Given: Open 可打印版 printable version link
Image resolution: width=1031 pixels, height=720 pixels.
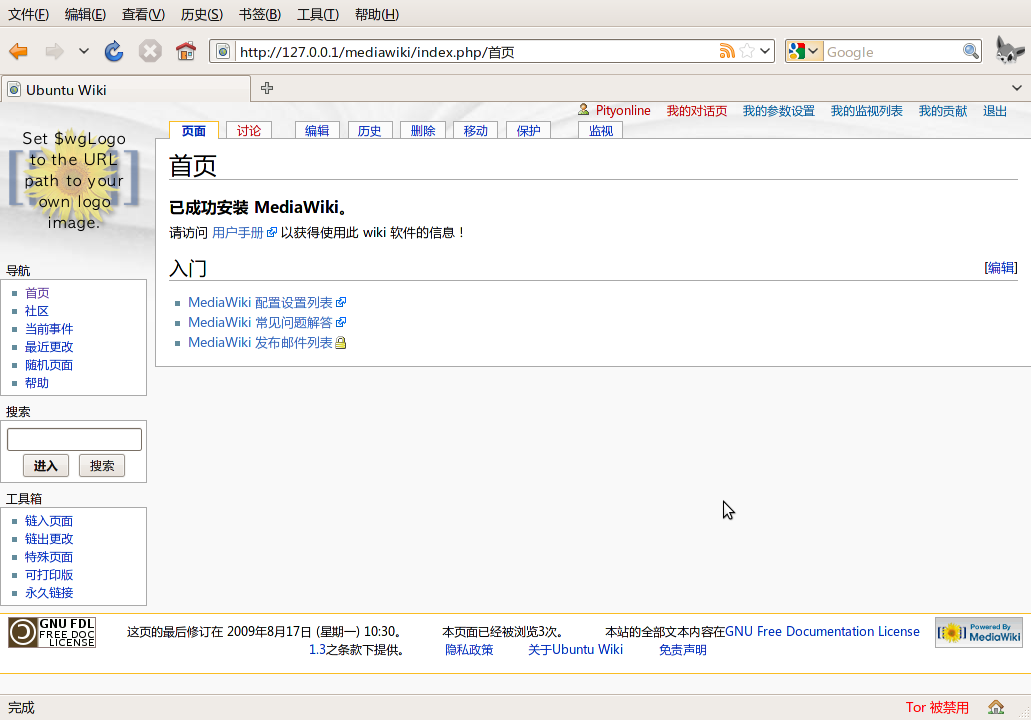Looking at the screenshot, I should pos(49,575).
